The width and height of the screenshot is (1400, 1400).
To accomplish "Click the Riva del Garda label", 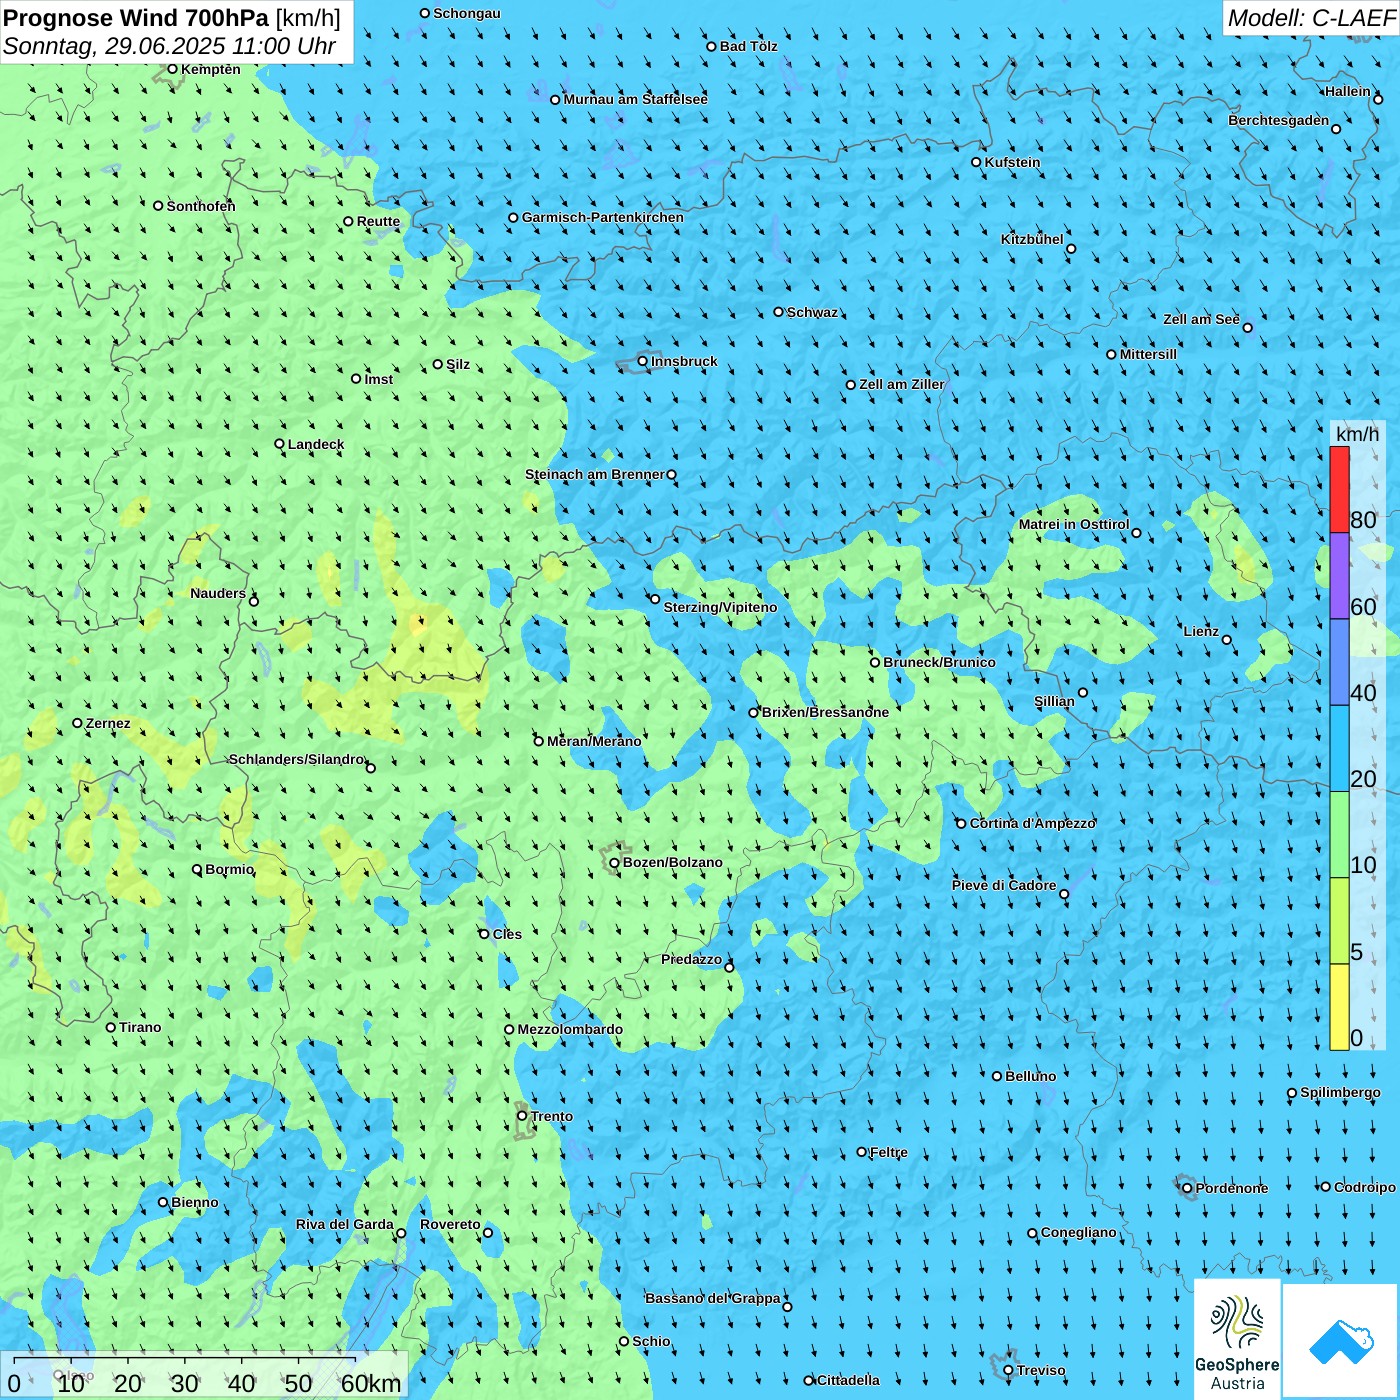I will coord(345,1224).
